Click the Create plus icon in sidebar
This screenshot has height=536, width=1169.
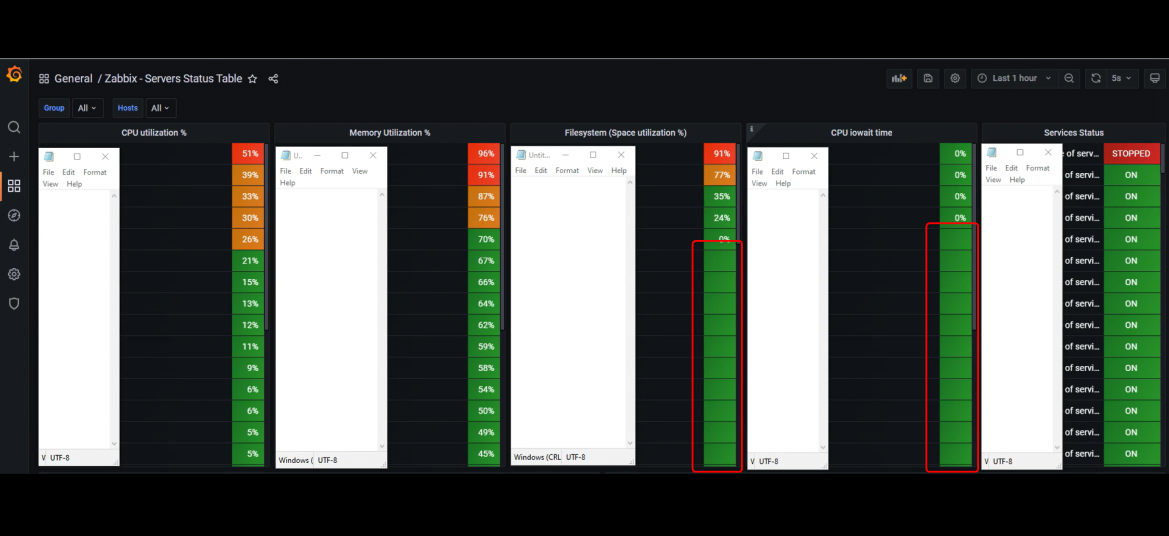(x=14, y=157)
